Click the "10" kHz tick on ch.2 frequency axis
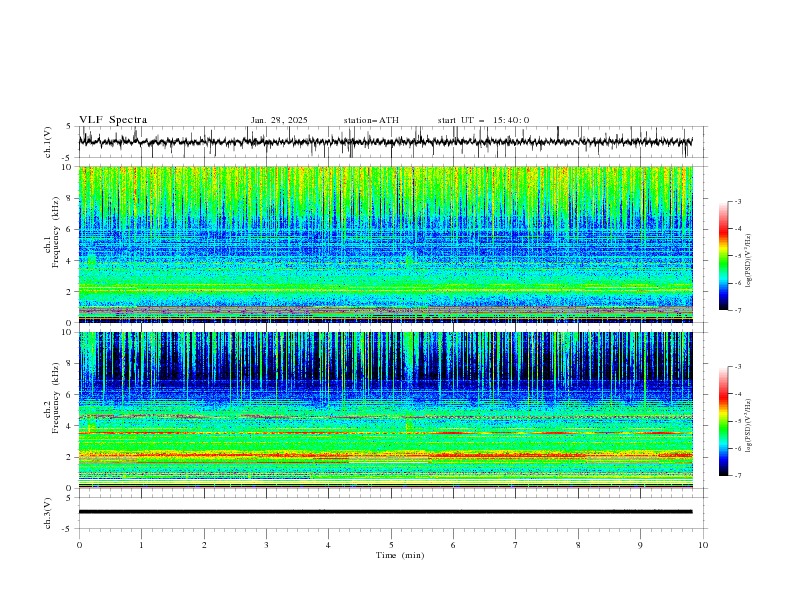Image resolution: width=792 pixels, height=612 pixels. point(69,332)
